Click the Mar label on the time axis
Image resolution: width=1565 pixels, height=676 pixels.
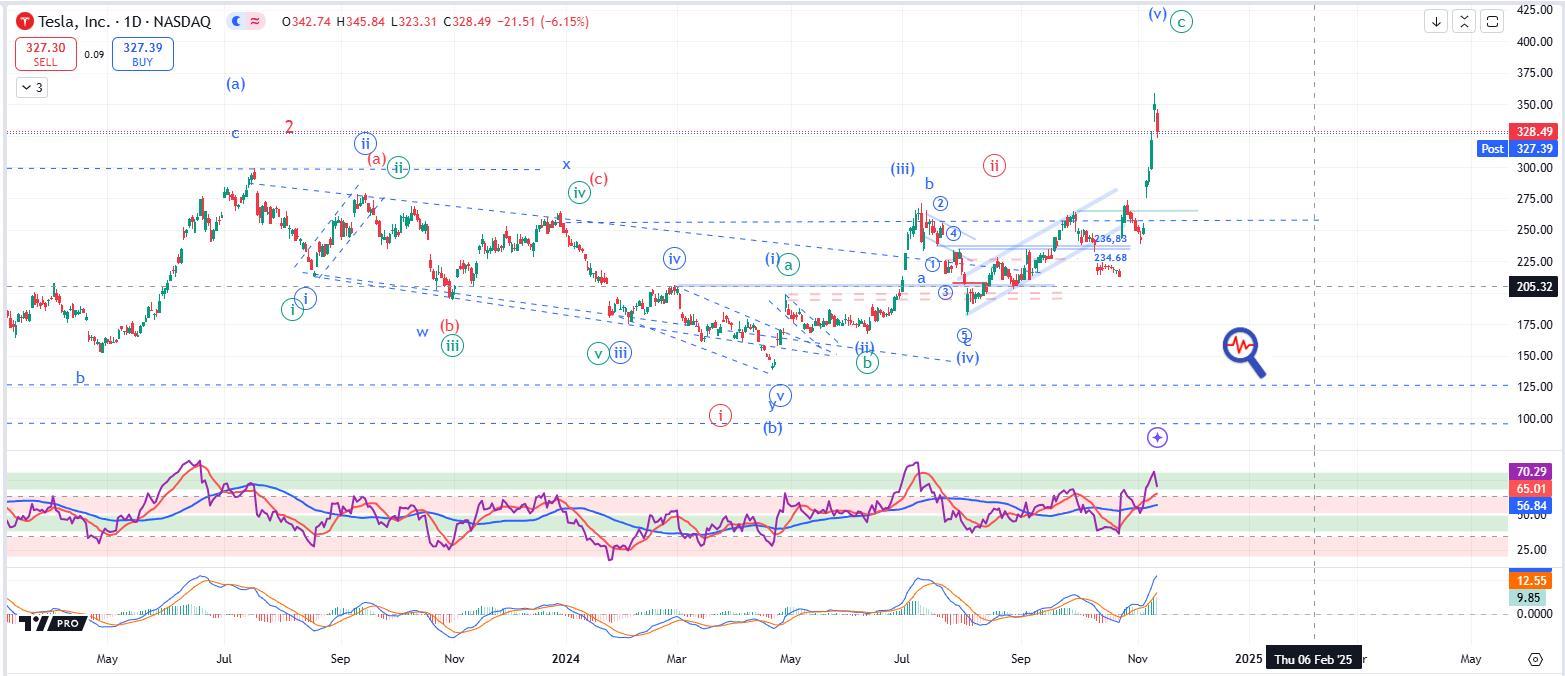[677, 659]
